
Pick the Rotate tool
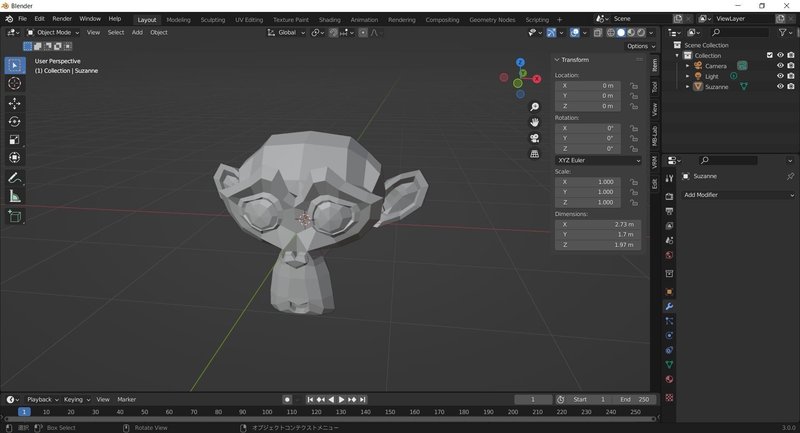point(15,121)
